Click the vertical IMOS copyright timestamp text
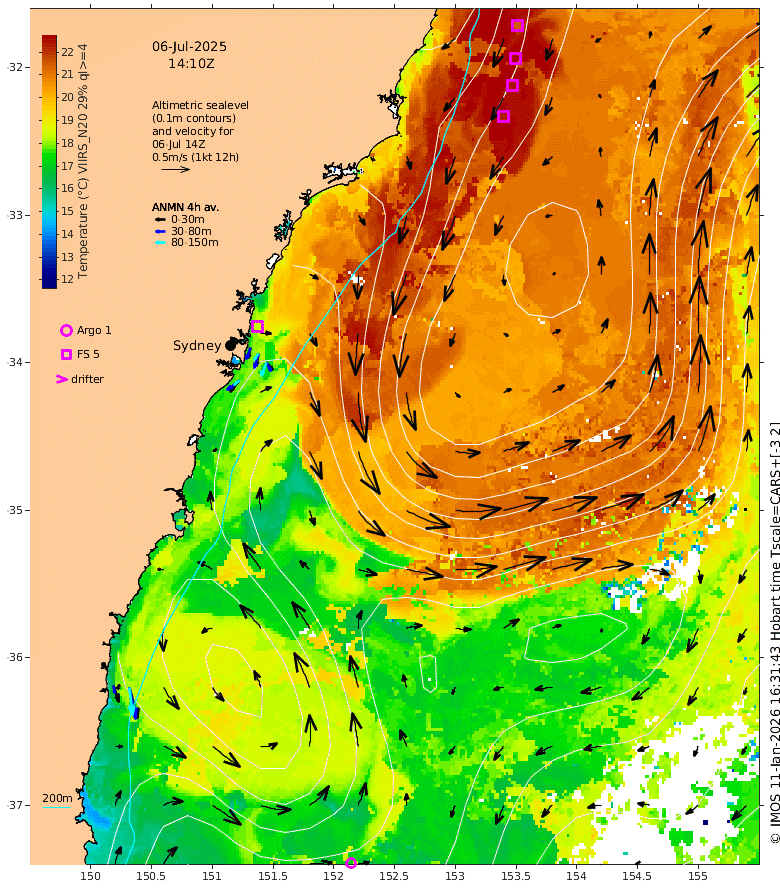The image size is (780, 890). (x=775, y=633)
